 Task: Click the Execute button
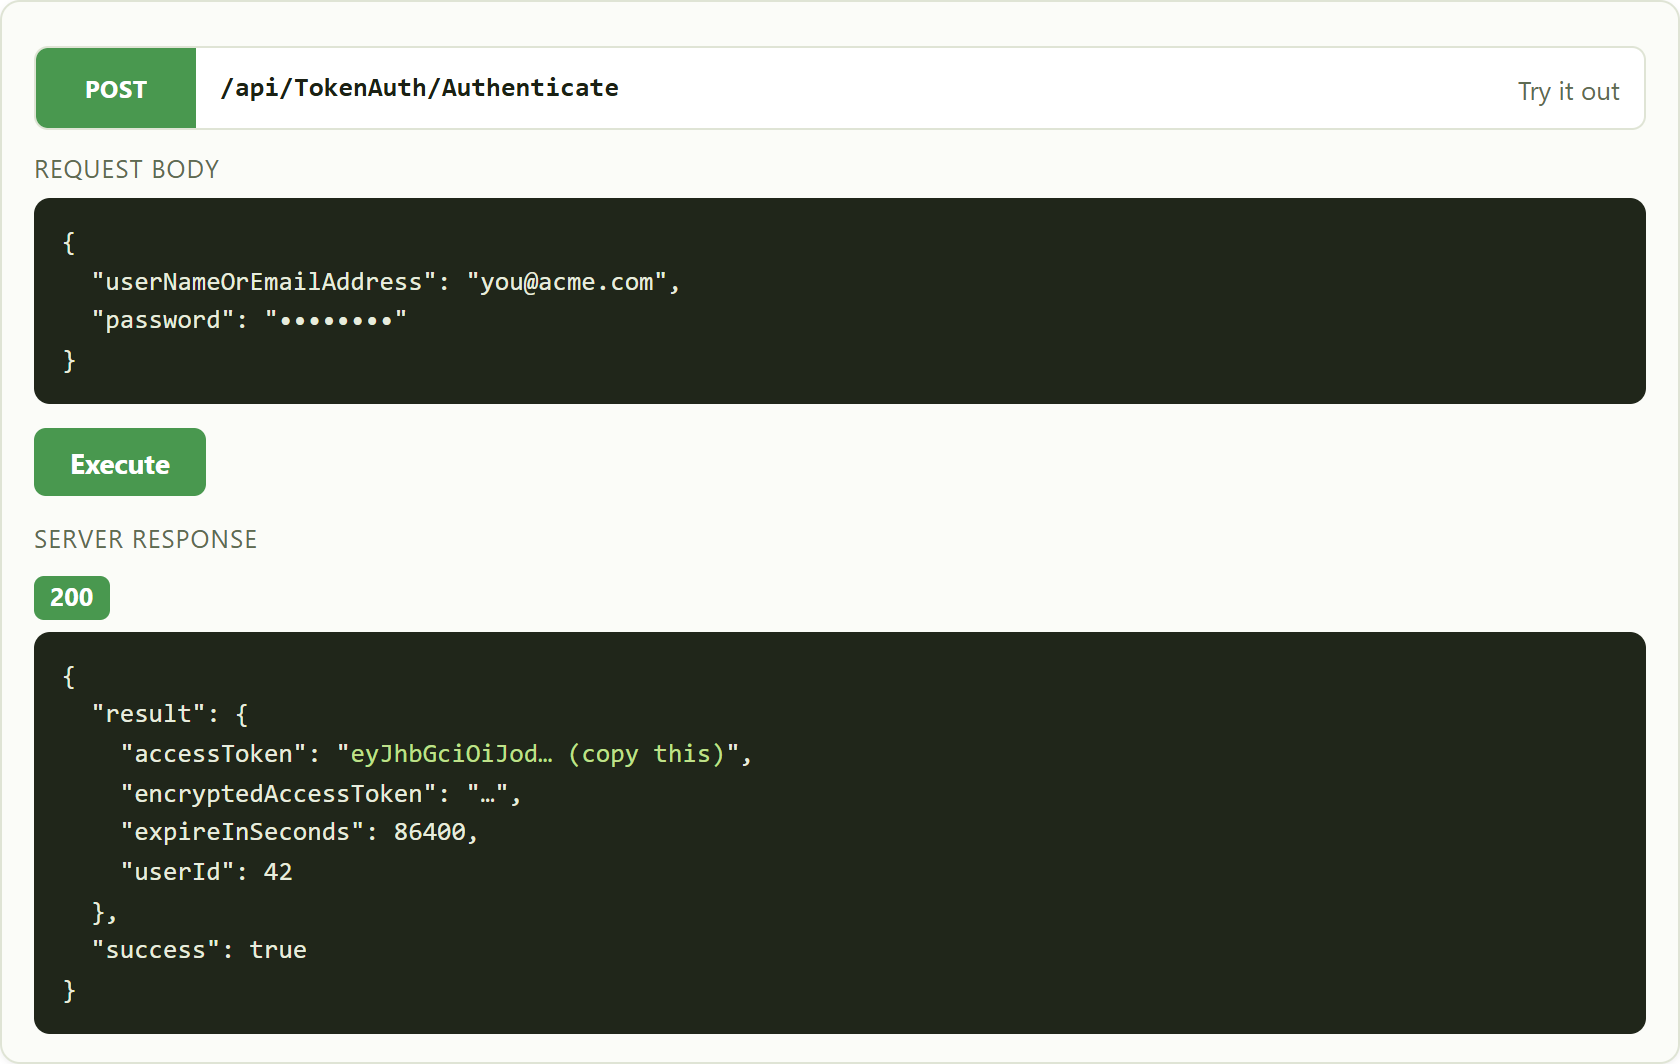tap(120, 462)
